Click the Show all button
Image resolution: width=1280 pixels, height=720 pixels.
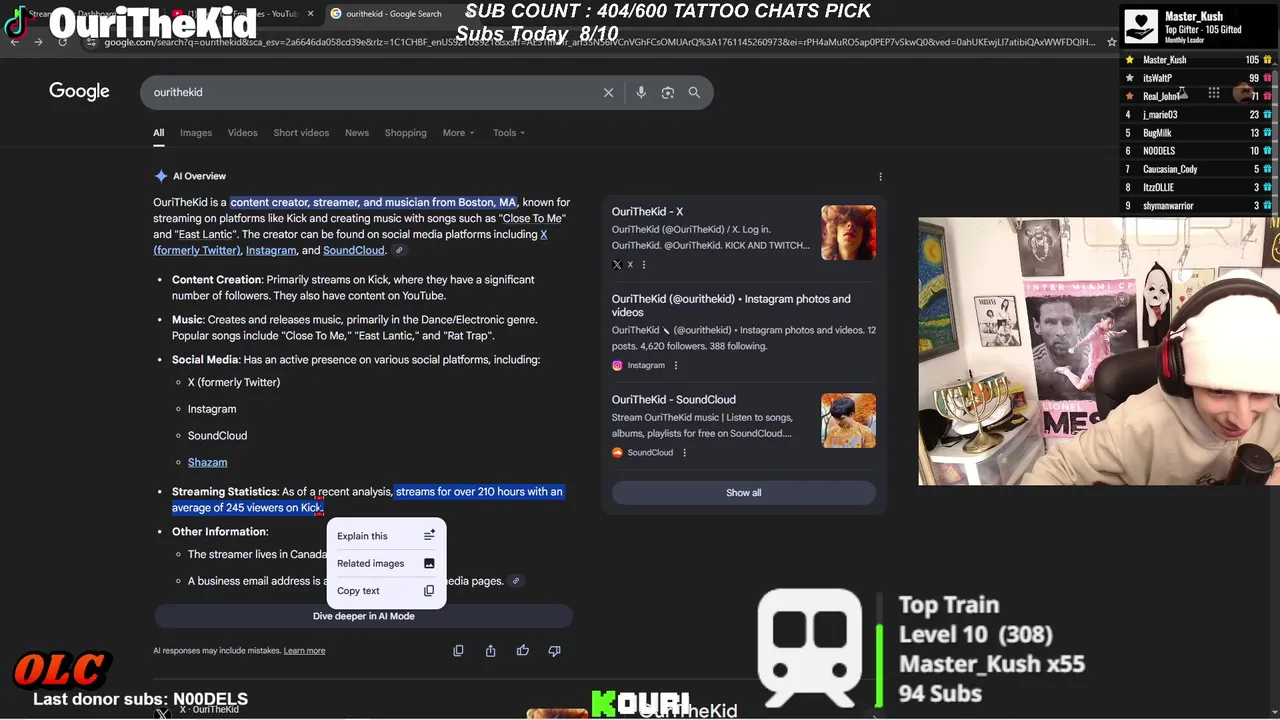click(x=743, y=492)
